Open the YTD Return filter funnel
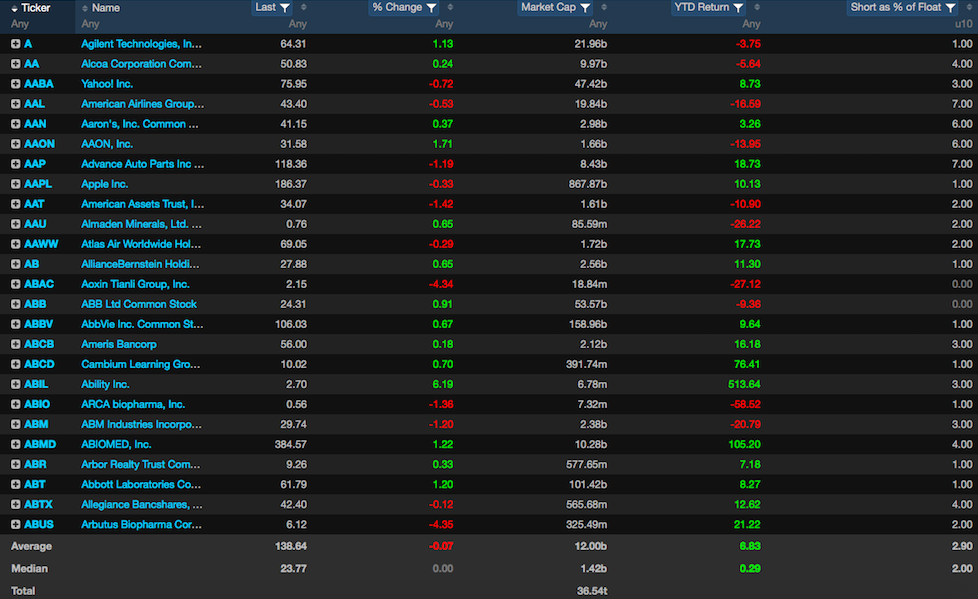The width and height of the screenshot is (978, 599). pyautogui.click(x=738, y=7)
